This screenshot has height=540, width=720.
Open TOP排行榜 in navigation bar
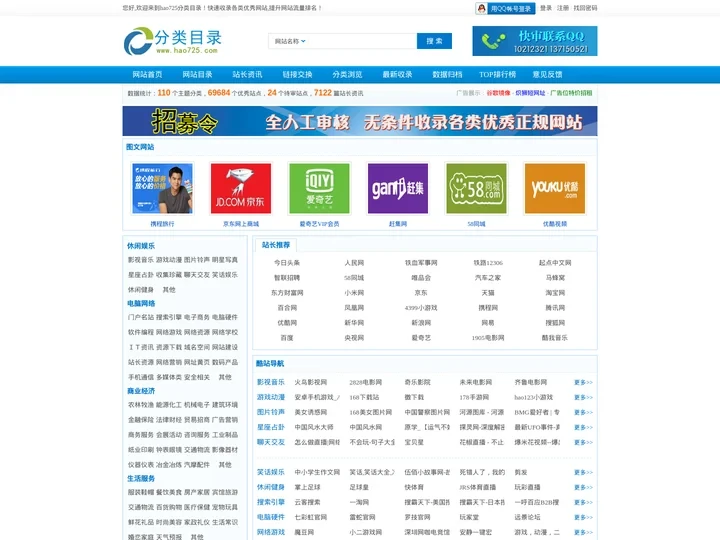pos(498,74)
